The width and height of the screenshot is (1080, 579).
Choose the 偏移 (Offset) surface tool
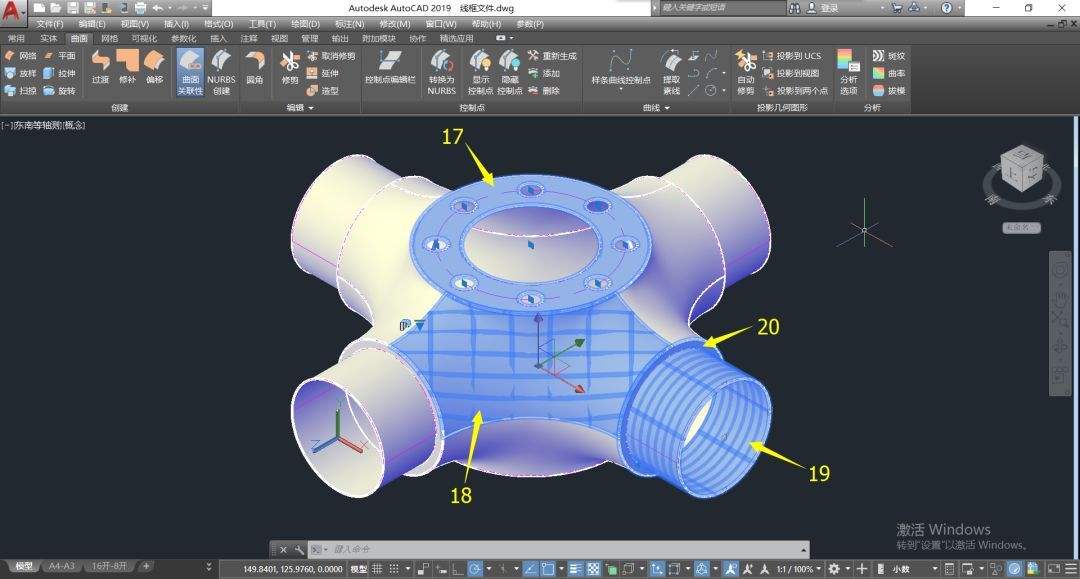(x=153, y=68)
